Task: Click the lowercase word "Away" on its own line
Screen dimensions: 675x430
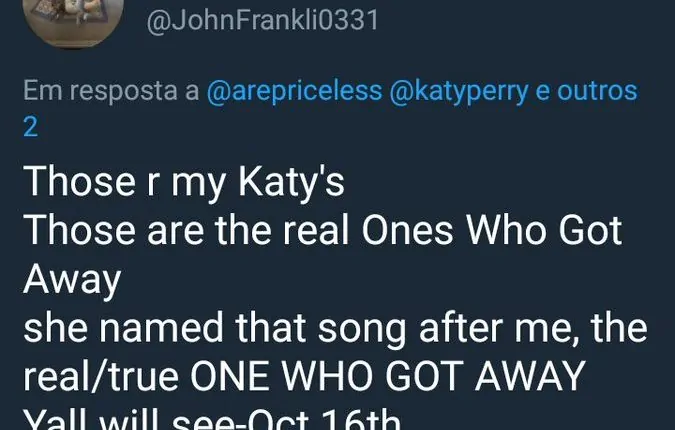Action: (72, 281)
